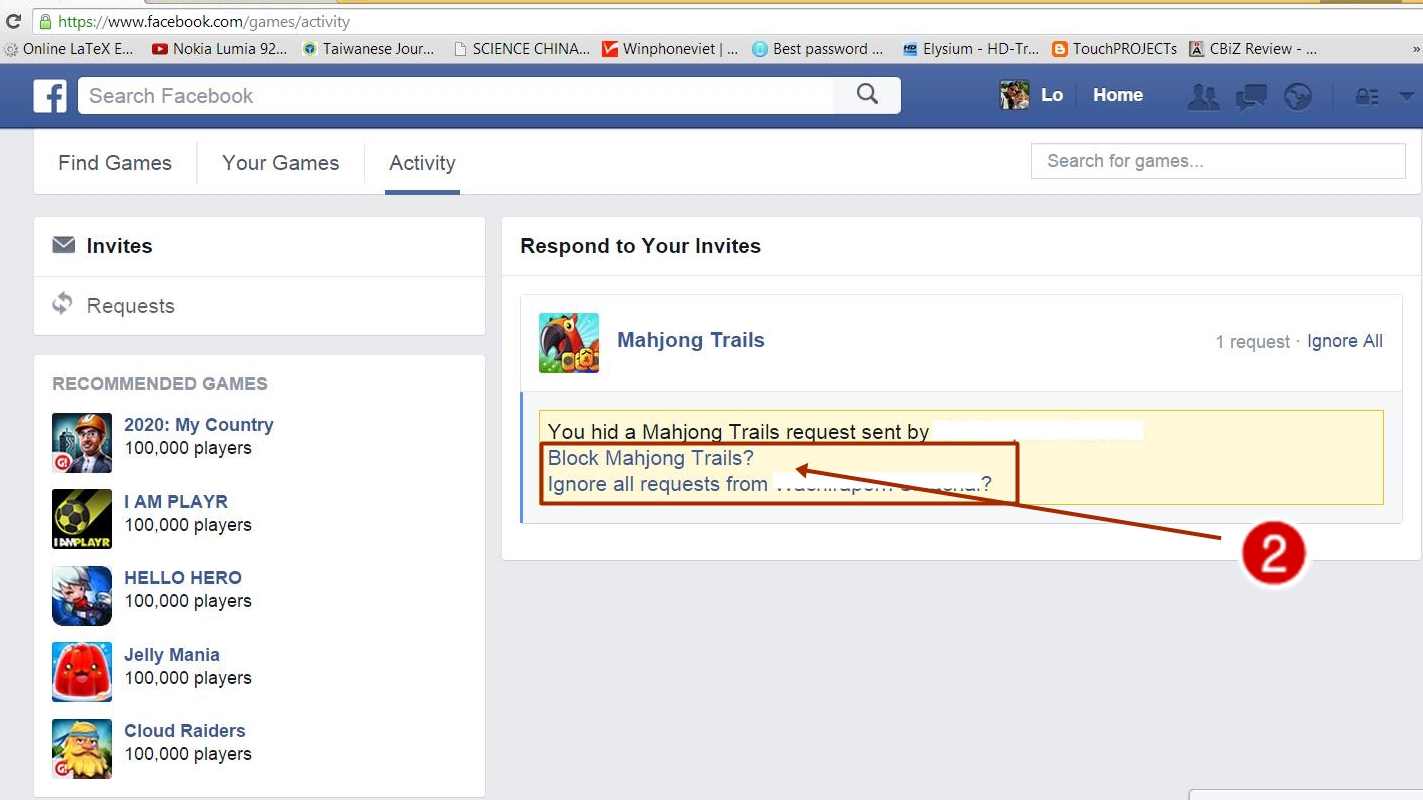1423x800 pixels.
Task: Select the Activity tab
Action: coord(422,163)
